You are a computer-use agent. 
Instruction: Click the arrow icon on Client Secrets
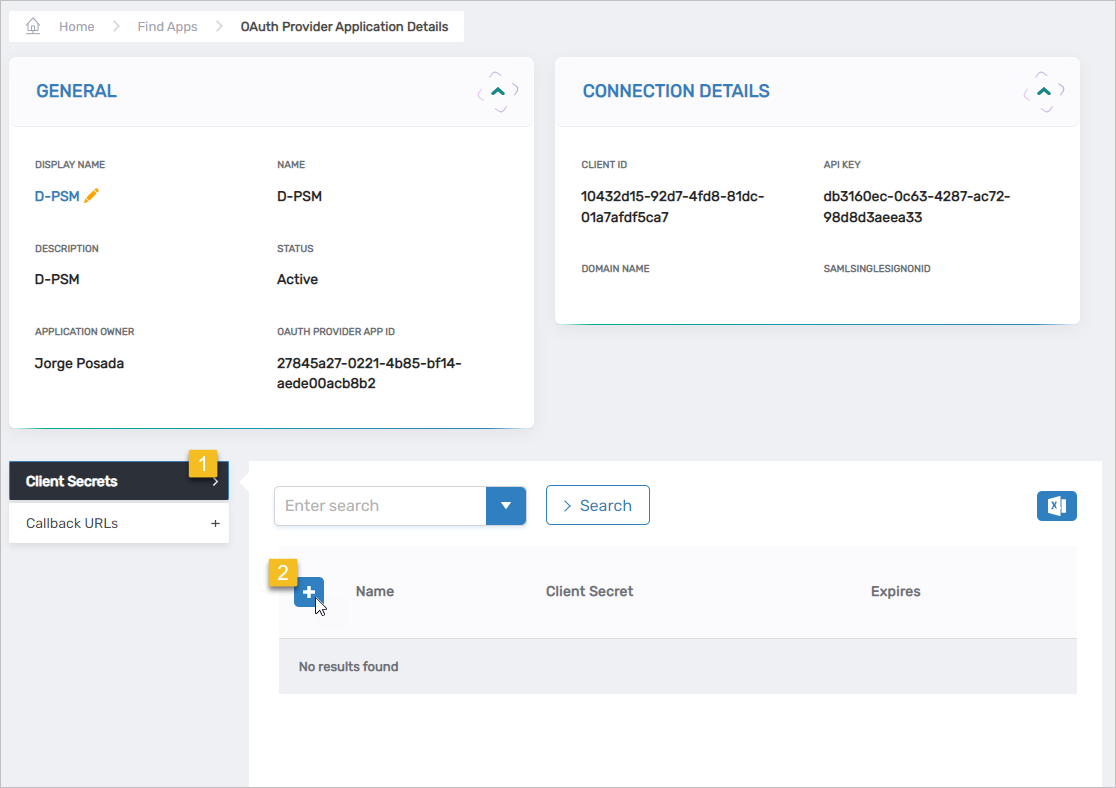(x=215, y=482)
